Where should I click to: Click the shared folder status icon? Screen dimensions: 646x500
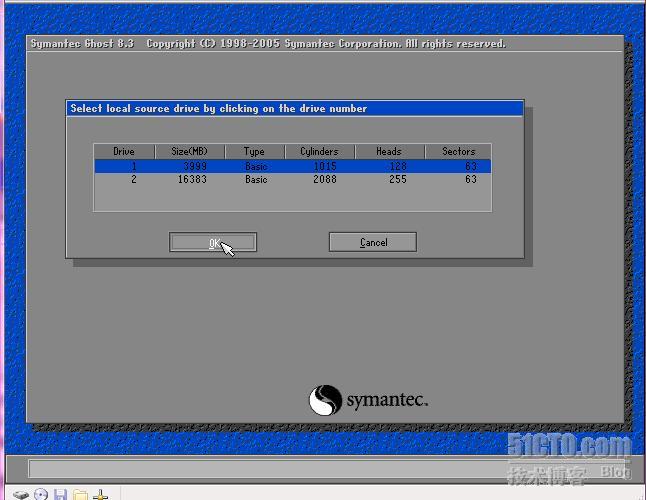pyautogui.click(x=80, y=495)
